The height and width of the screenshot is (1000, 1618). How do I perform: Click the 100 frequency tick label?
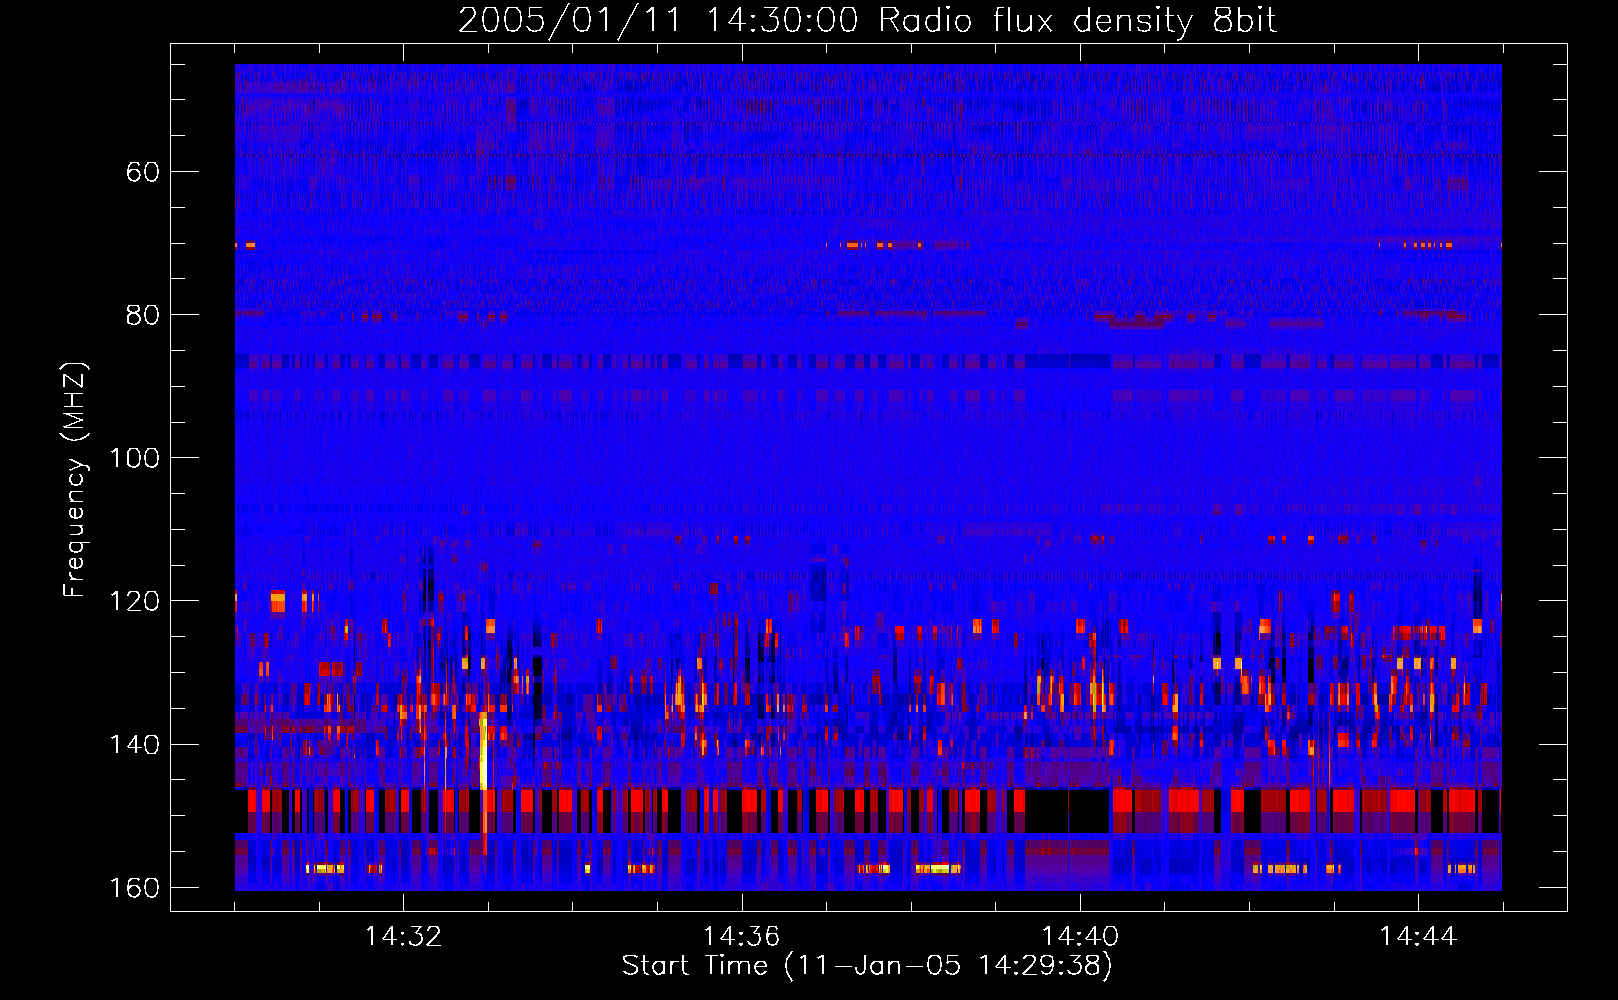click(135, 458)
